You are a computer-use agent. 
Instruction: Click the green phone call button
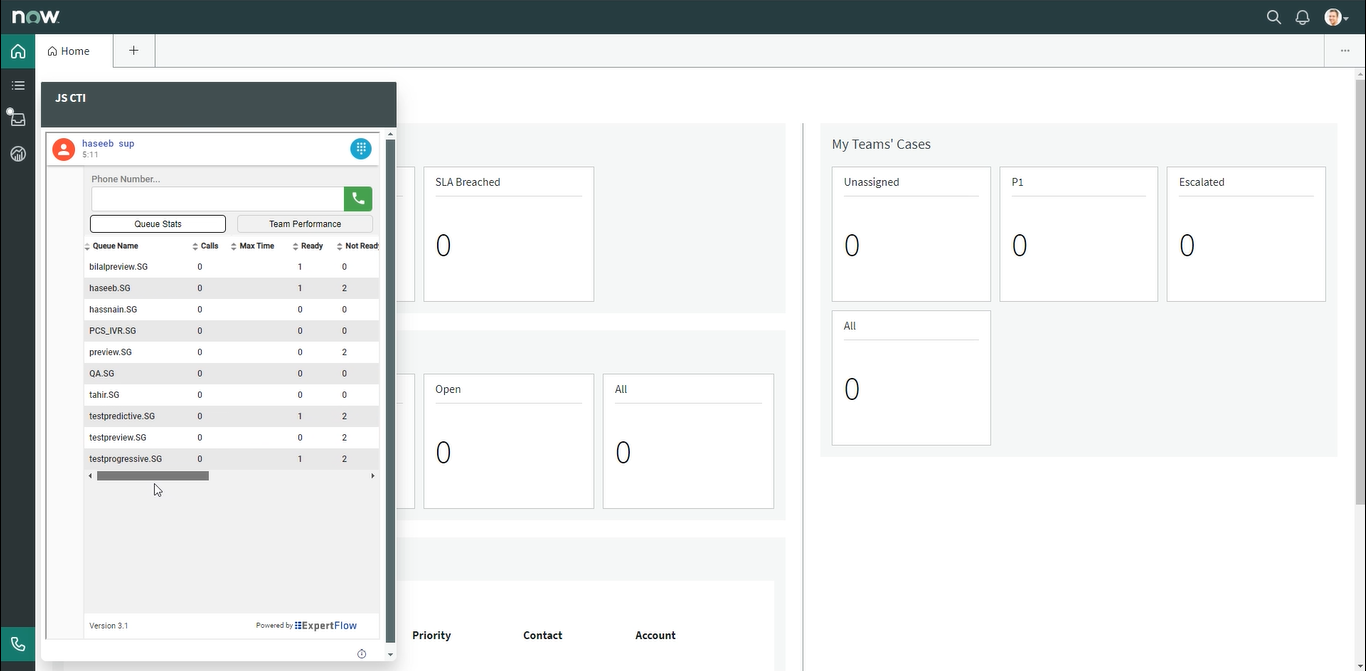point(358,199)
